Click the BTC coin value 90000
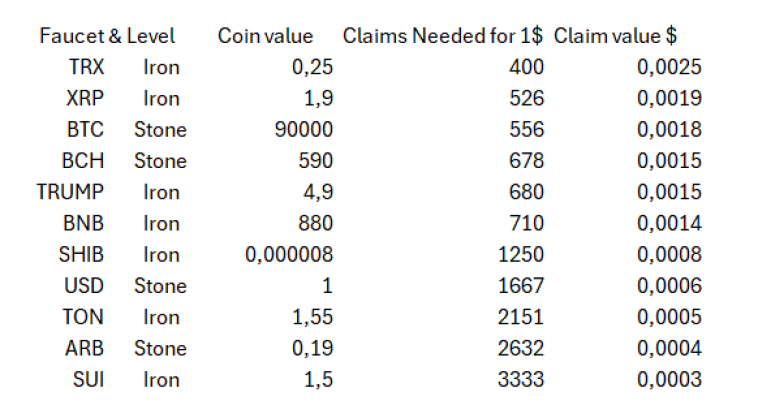The height and width of the screenshot is (405, 758). [304, 129]
